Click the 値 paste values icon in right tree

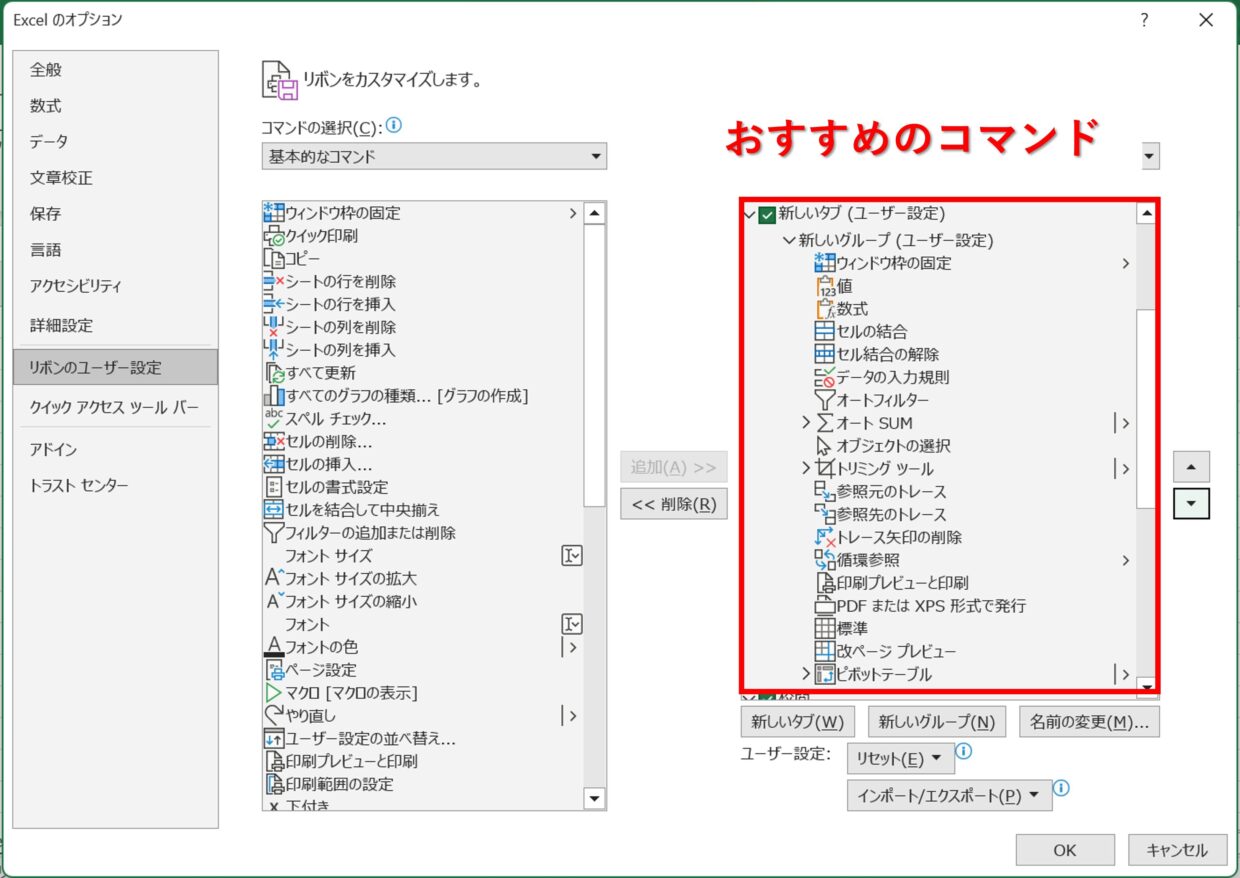tap(825, 286)
